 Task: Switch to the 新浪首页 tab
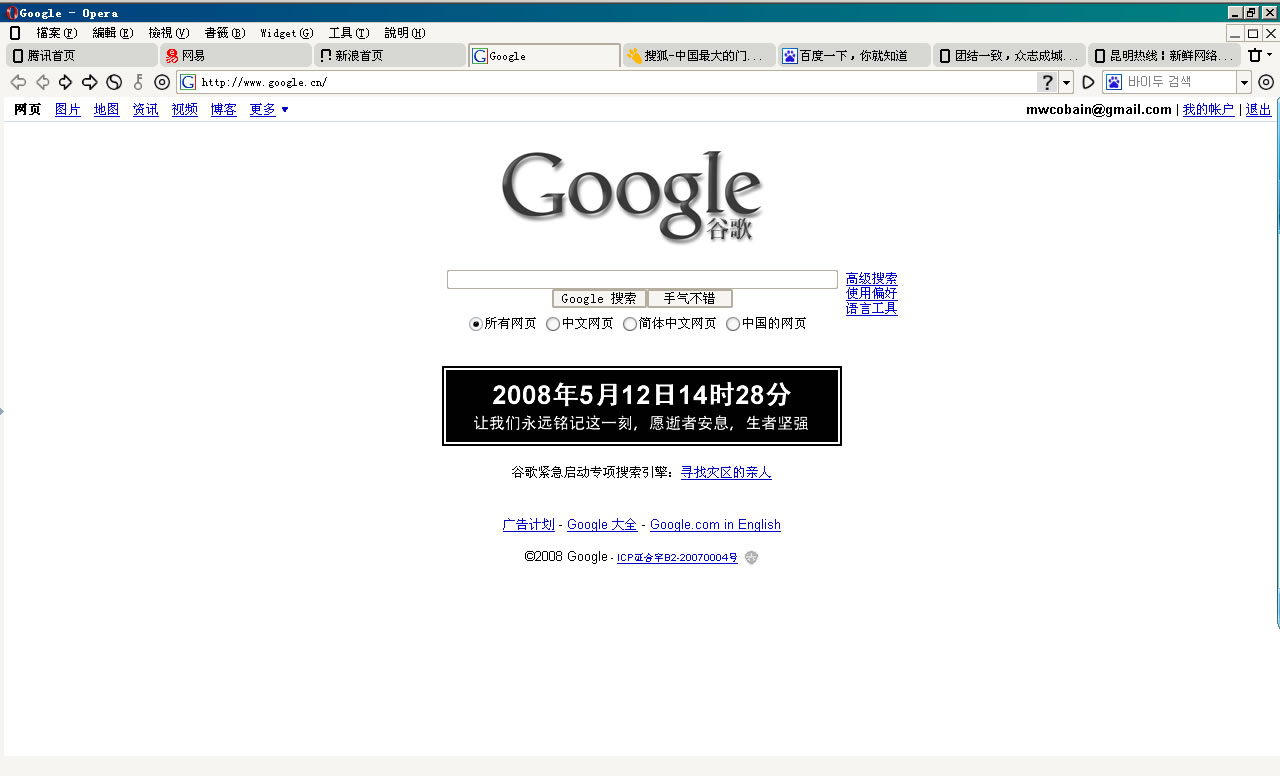[390, 56]
